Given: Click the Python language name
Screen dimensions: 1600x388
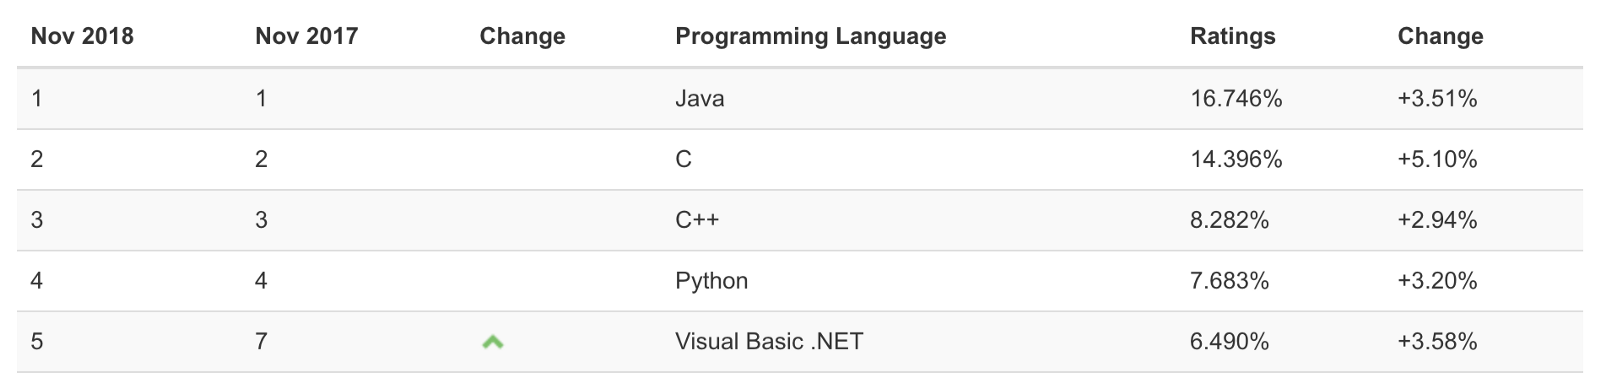Looking at the screenshot, I should click(711, 281).
